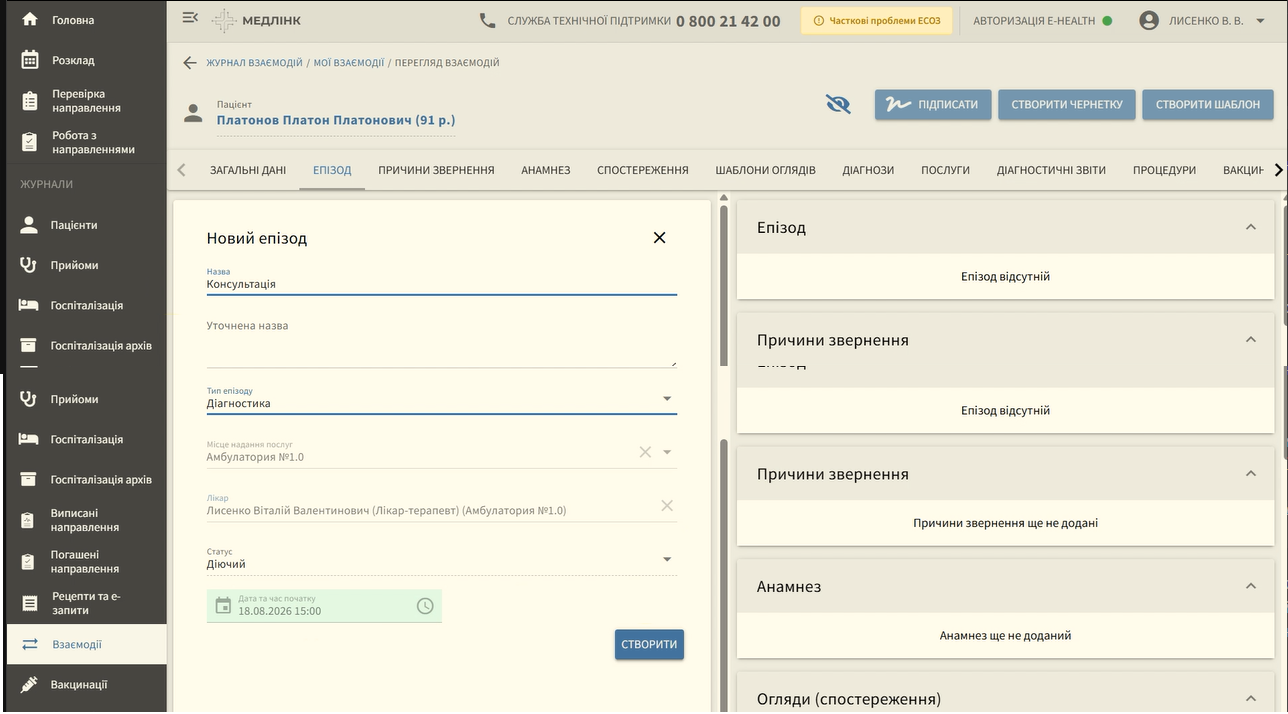
Task: Open the Мої взаємодії breadcrumb link
Action: pos(349,62)
